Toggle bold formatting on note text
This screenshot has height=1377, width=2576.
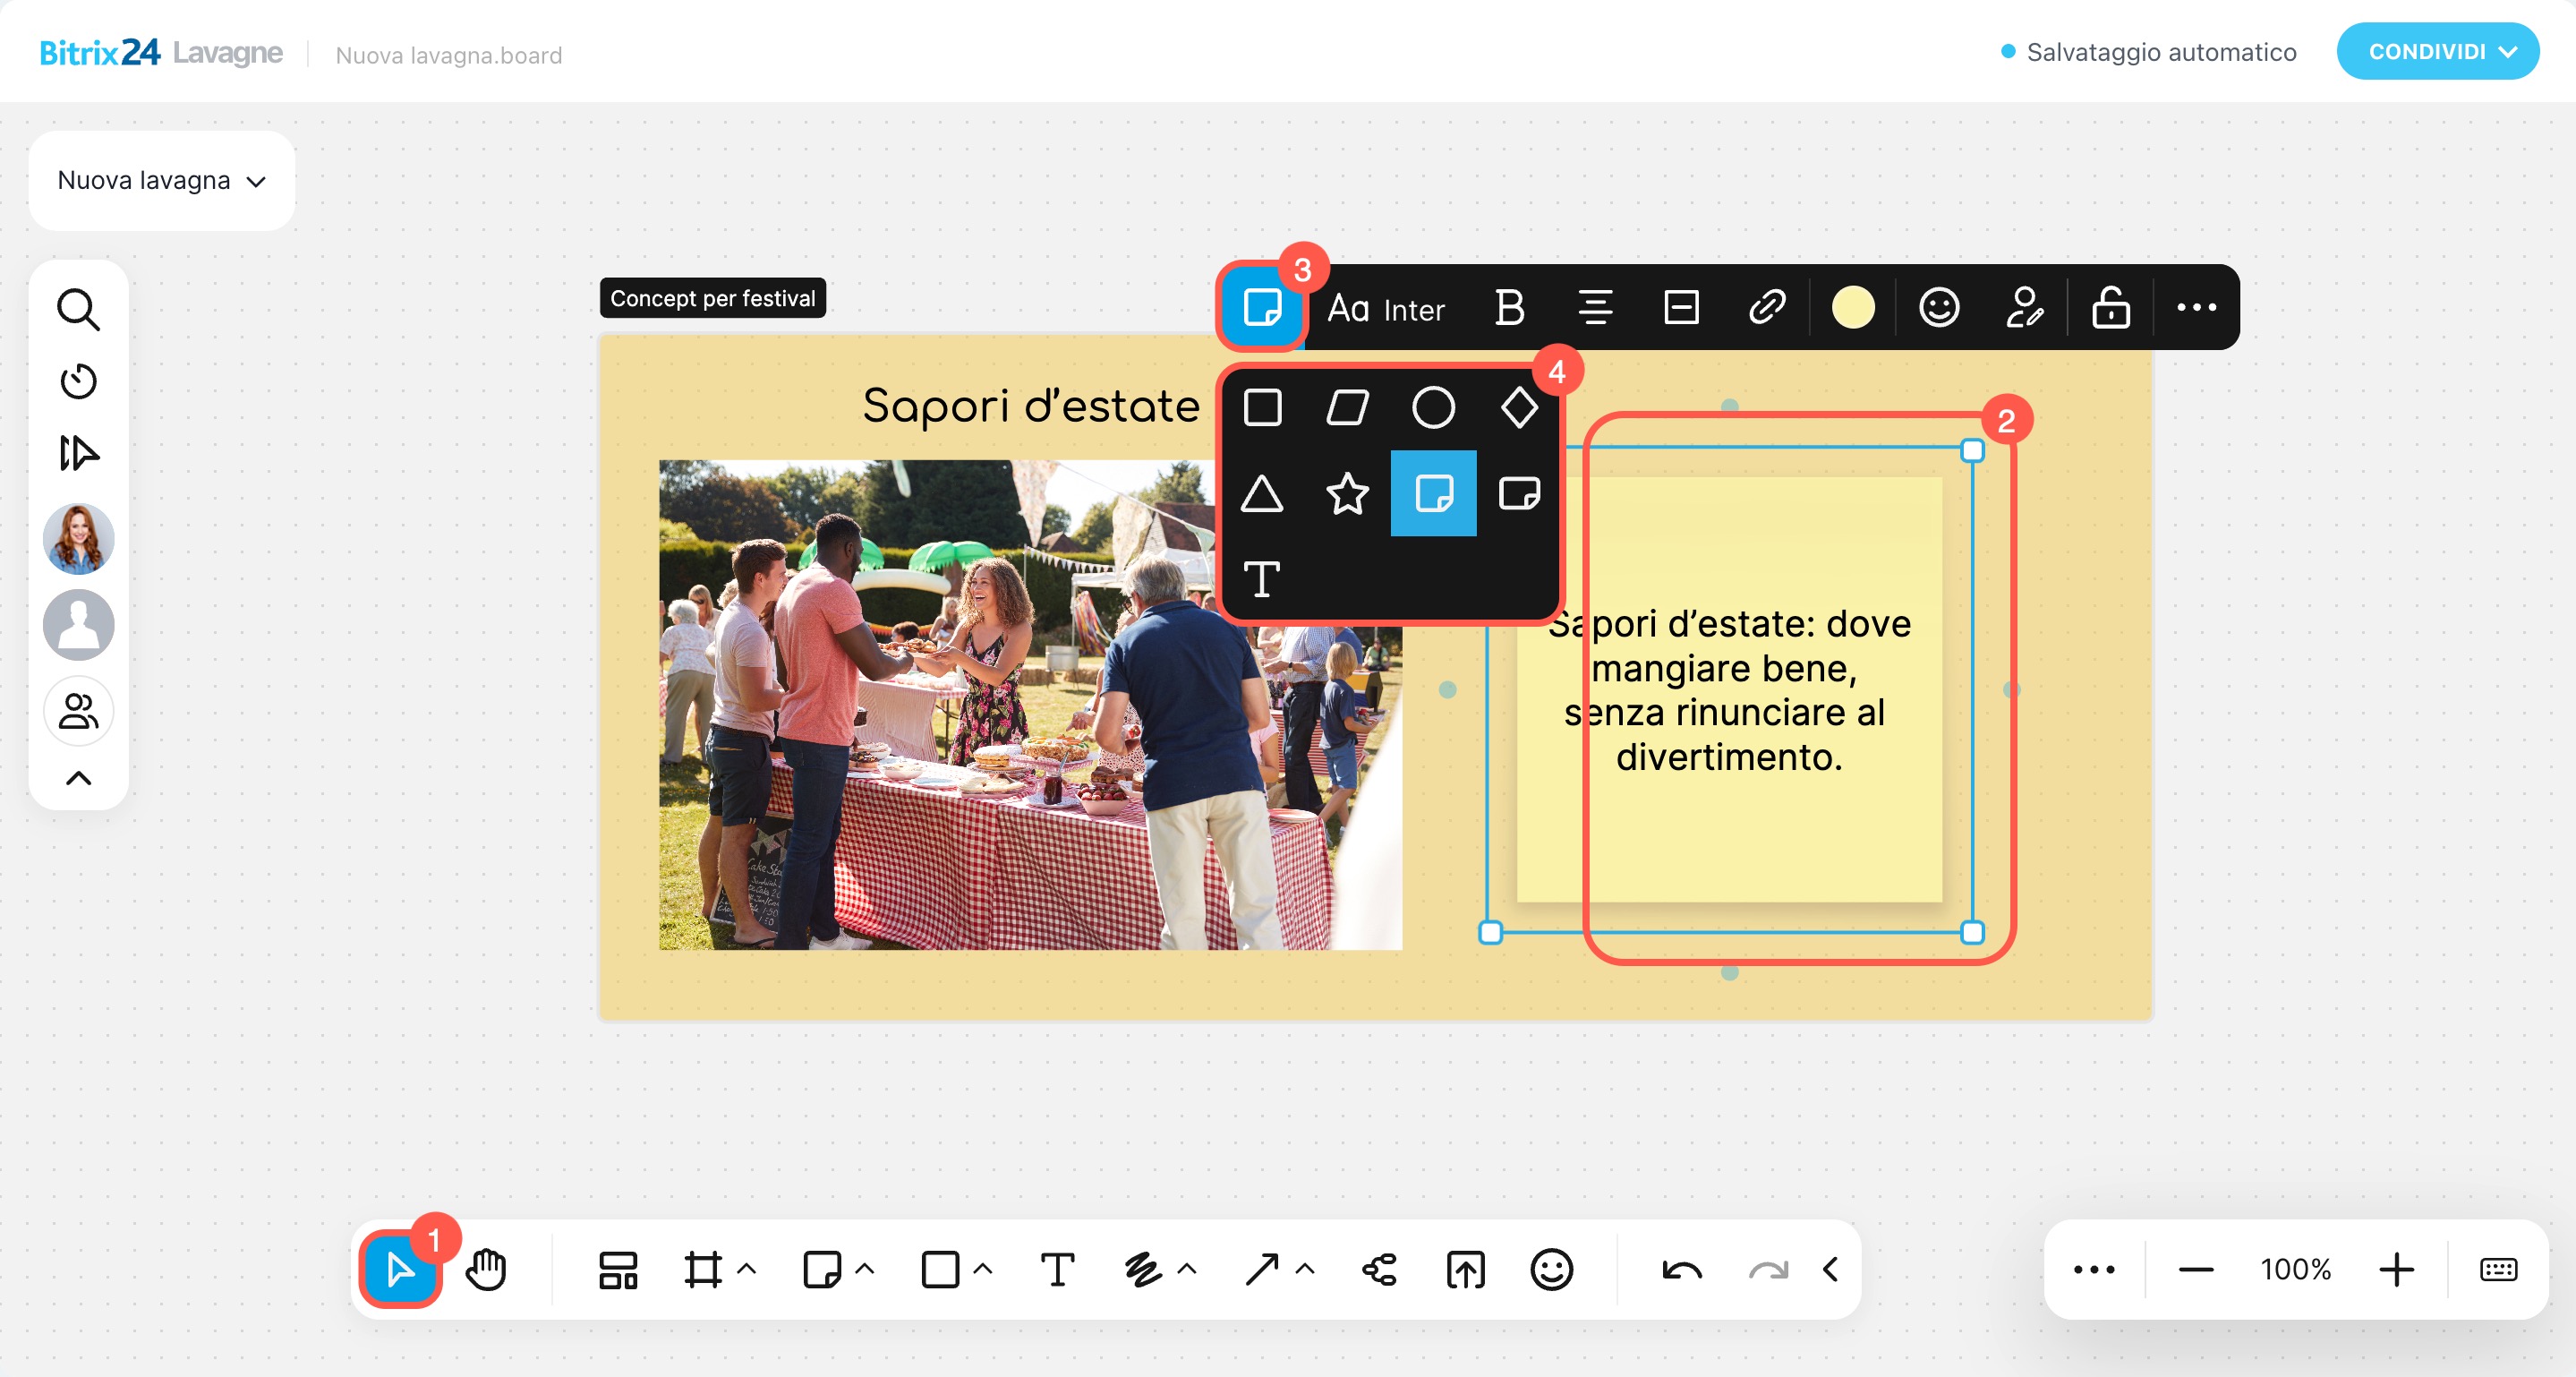(x=1509, y=307)
